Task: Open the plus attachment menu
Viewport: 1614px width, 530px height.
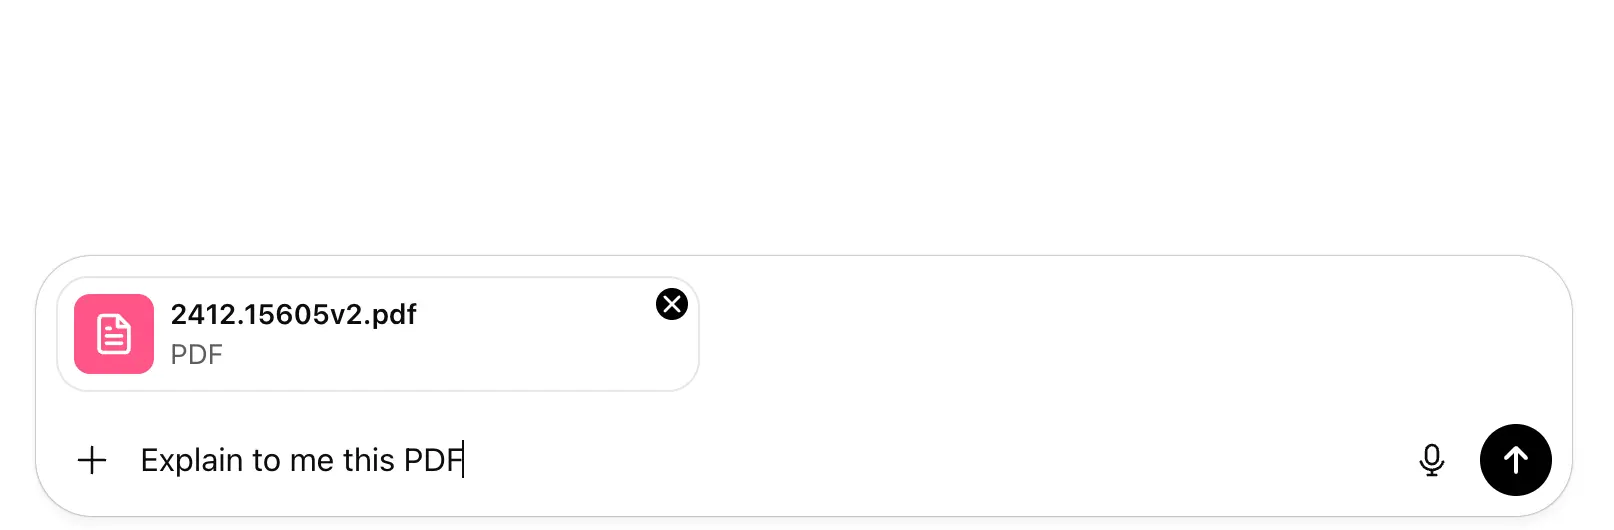Action: (x=92, y=460)
